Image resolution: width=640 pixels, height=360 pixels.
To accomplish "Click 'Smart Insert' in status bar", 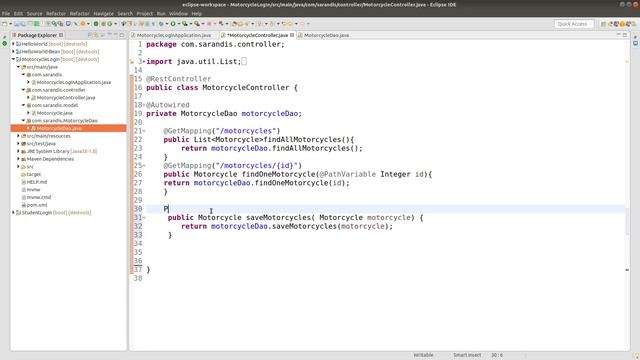I will pos(467,355).
